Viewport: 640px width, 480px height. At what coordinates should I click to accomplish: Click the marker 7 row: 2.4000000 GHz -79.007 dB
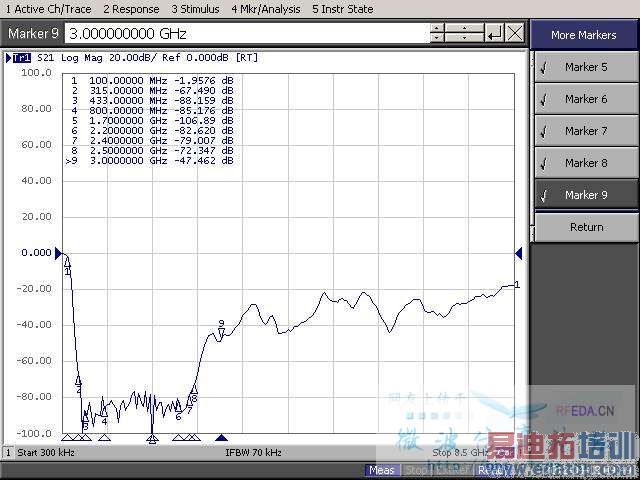(x=151, y=140)
